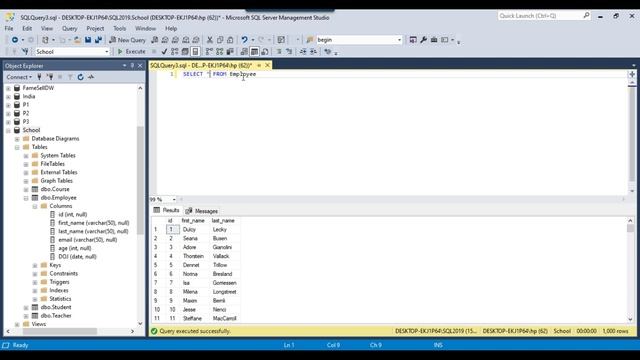Click the Cut scissors icon
The width and height of the screenshot is (640, 360).
click(210, 40)
